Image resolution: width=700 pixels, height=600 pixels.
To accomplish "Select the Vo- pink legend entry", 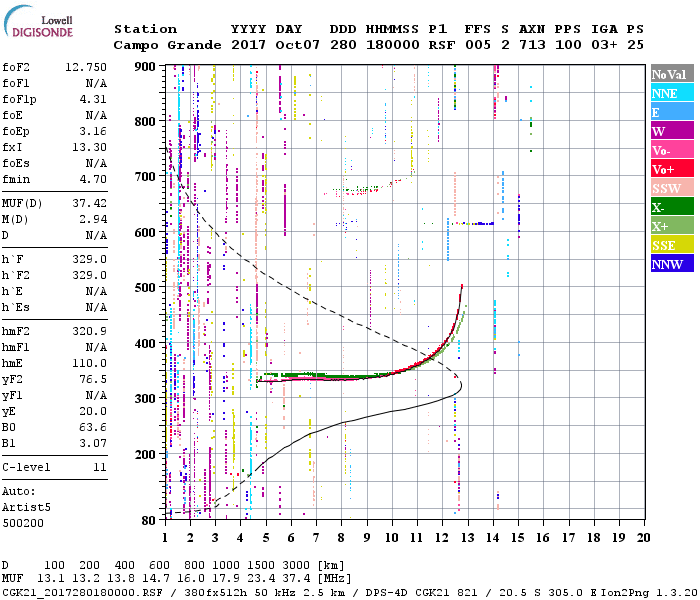I will pyautogui.click(x=671, y=150).
